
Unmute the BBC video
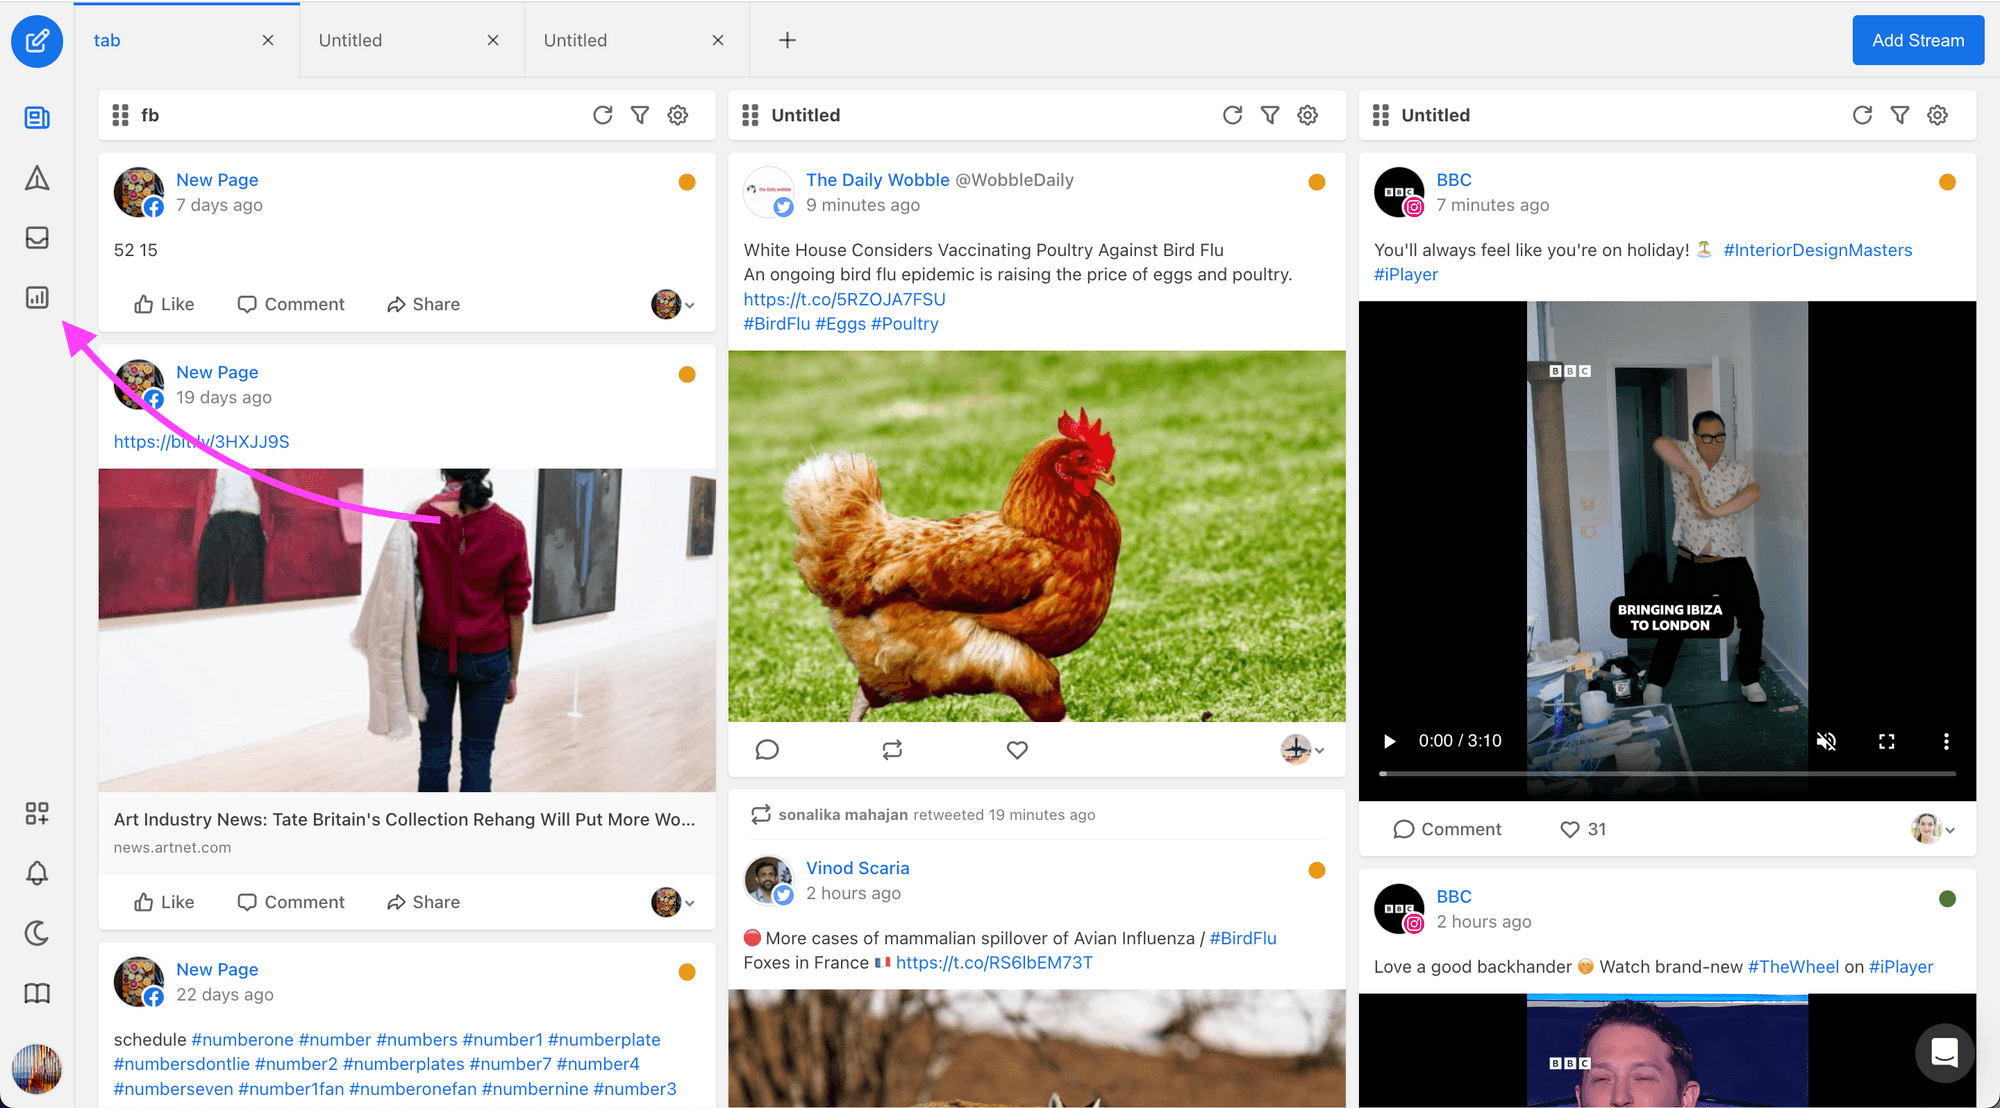tap(1826, 741)
